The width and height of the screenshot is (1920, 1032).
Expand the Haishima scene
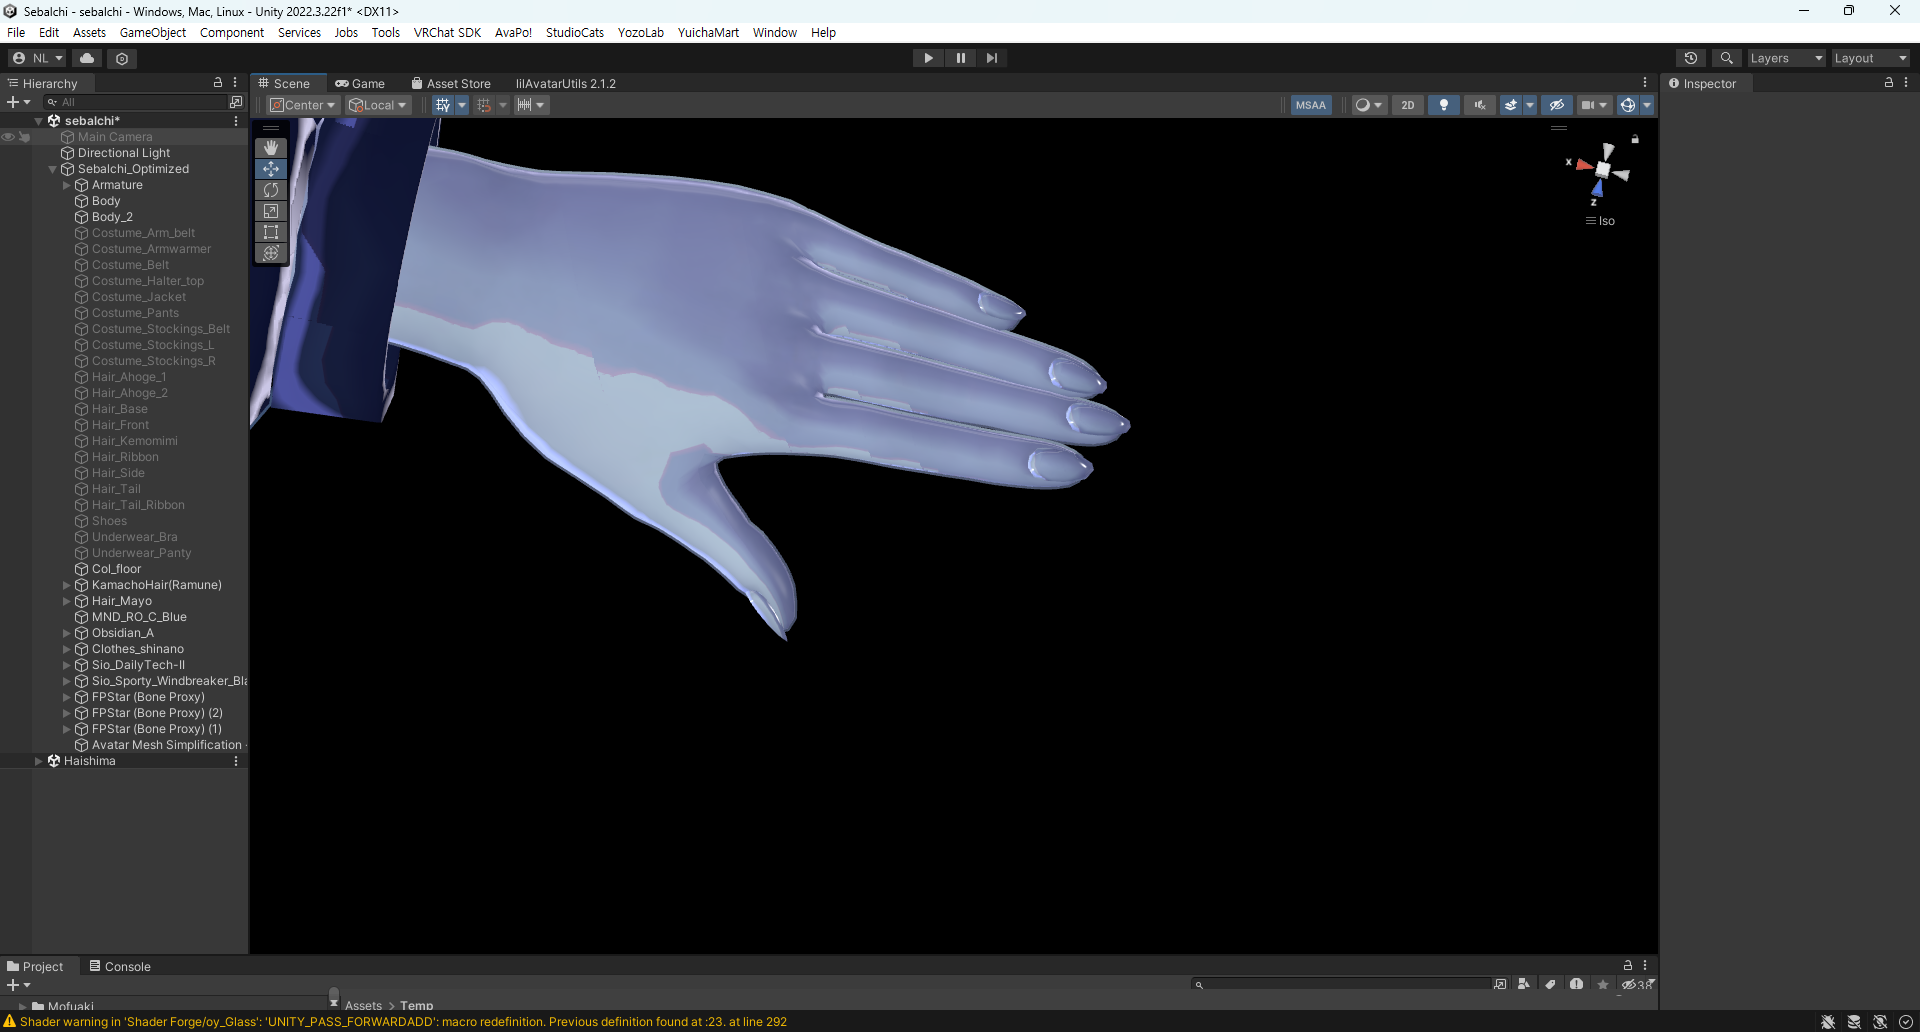[x=39, y=761]
